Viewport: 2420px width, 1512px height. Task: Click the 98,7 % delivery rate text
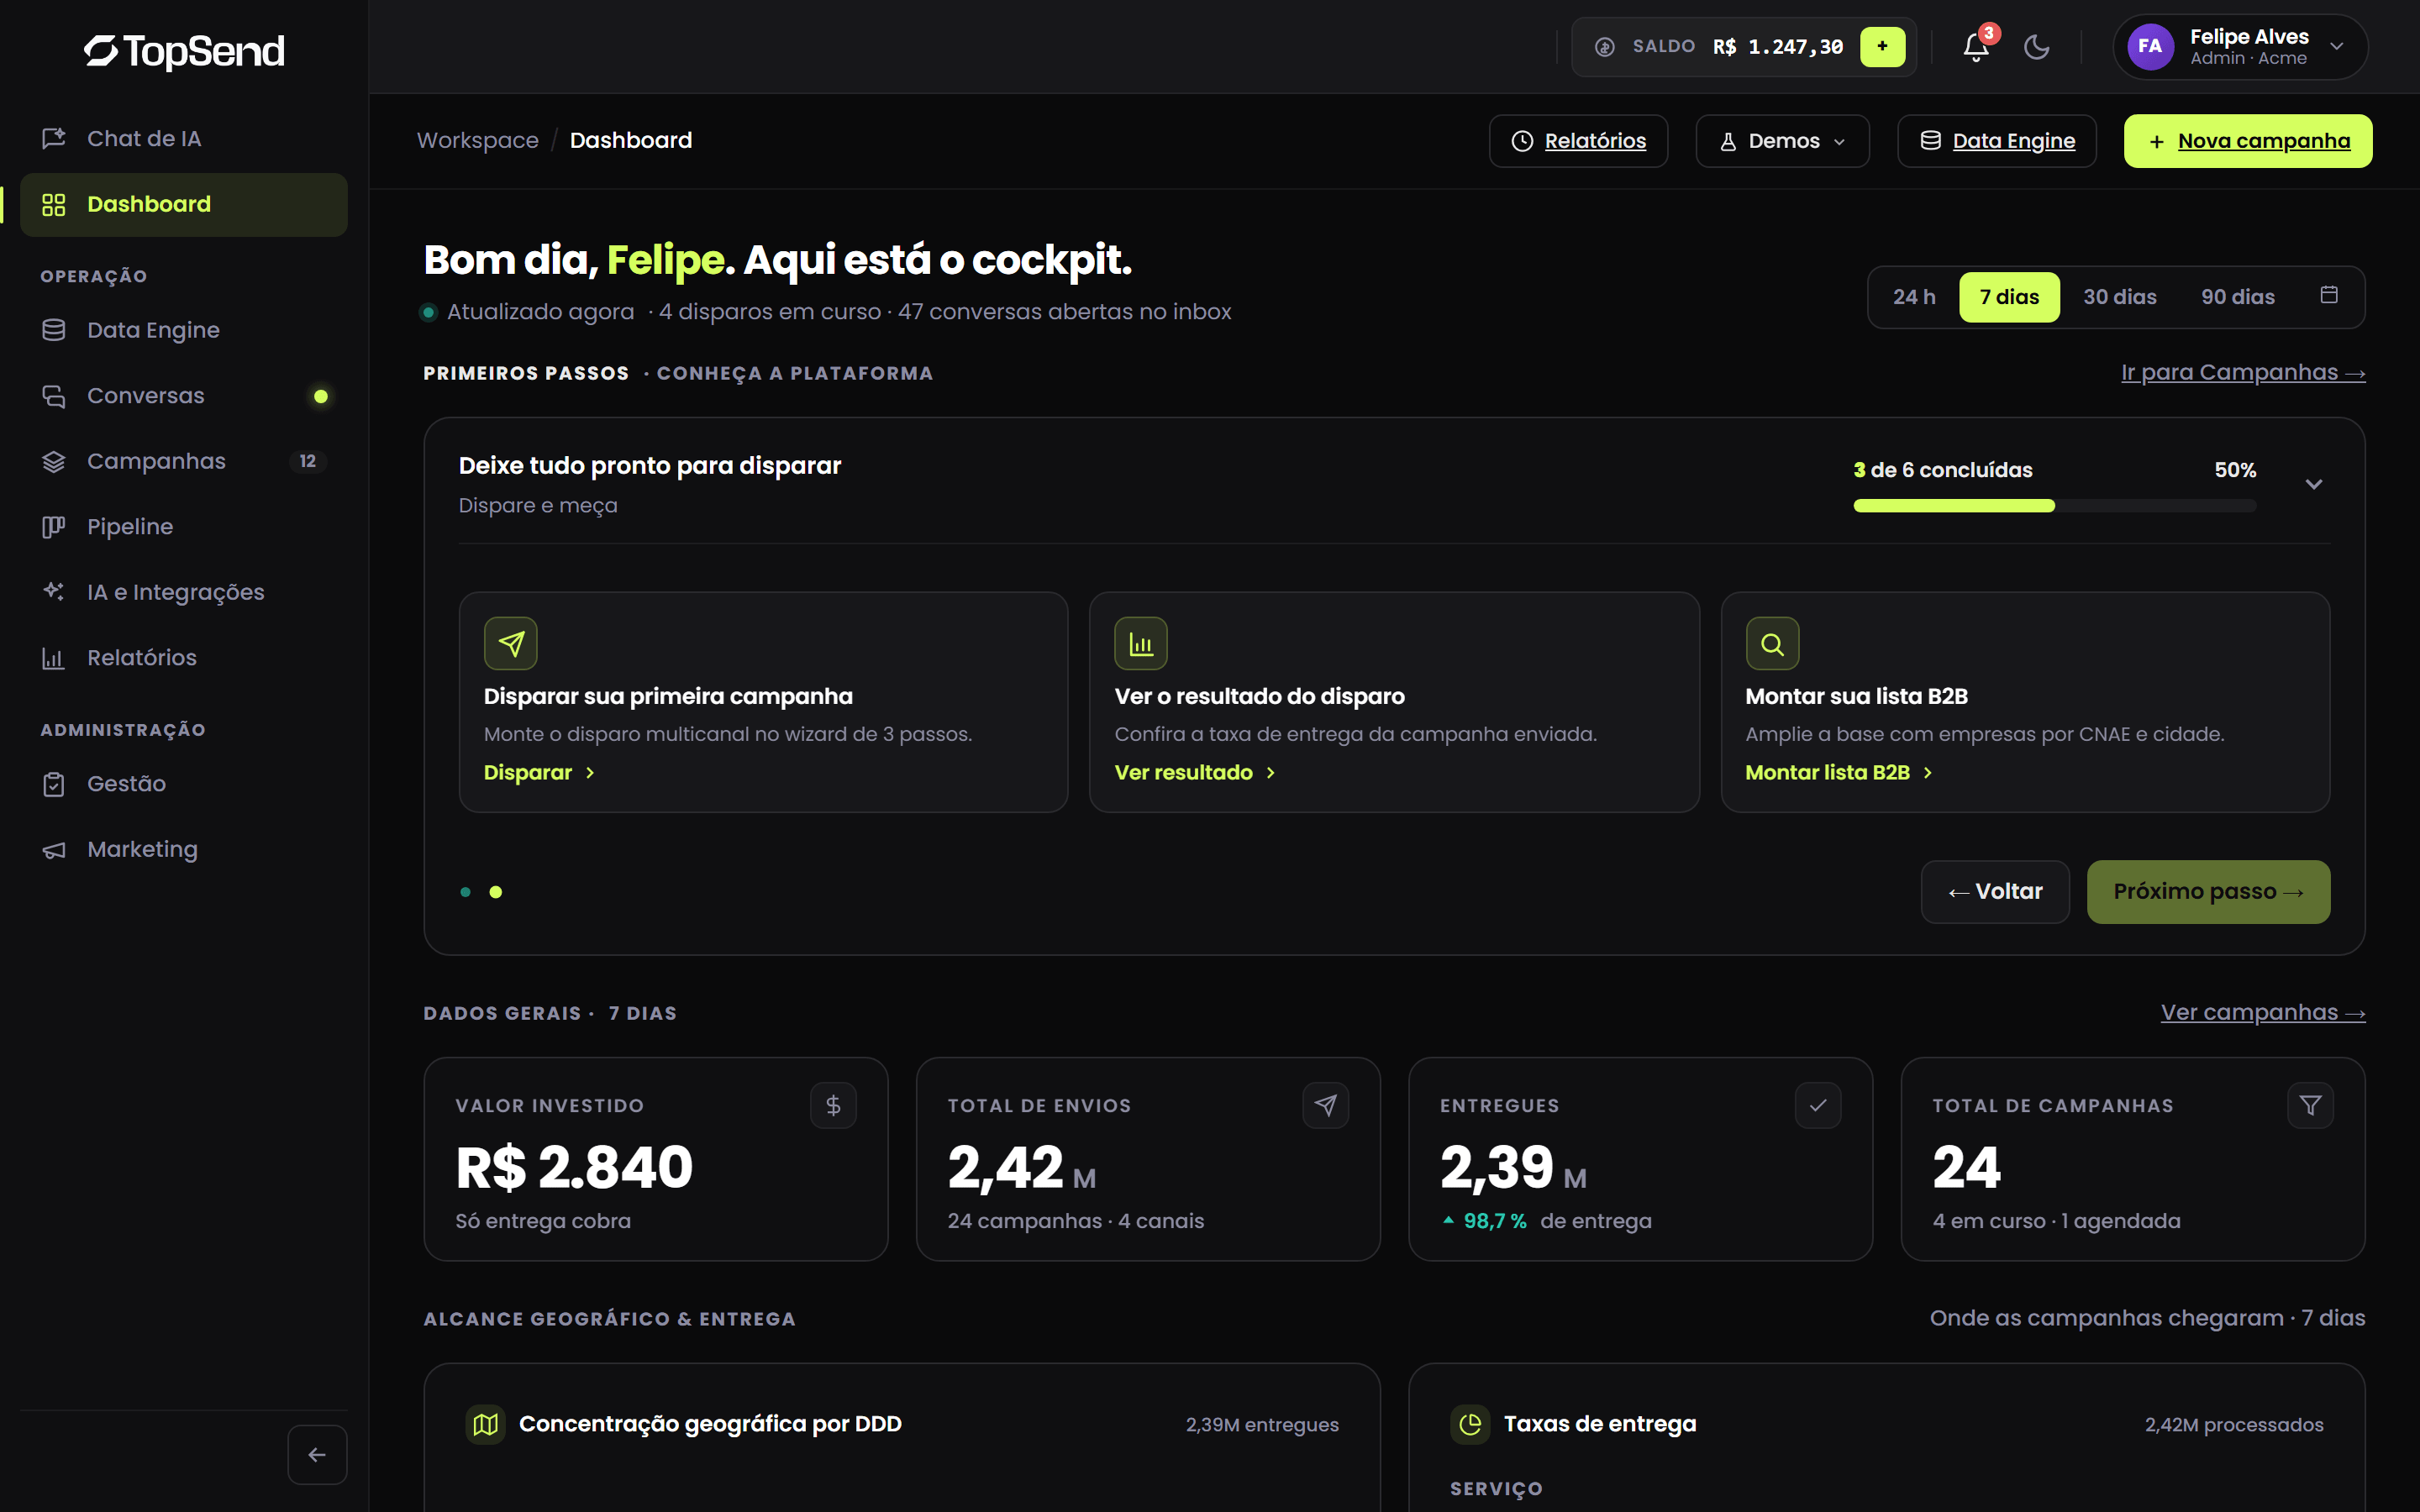1495,1221
